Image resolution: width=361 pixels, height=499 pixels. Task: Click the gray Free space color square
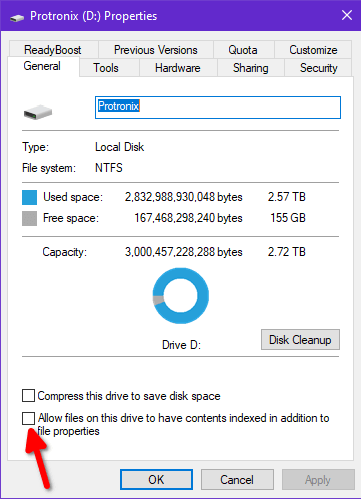click(x=29, y=218)
